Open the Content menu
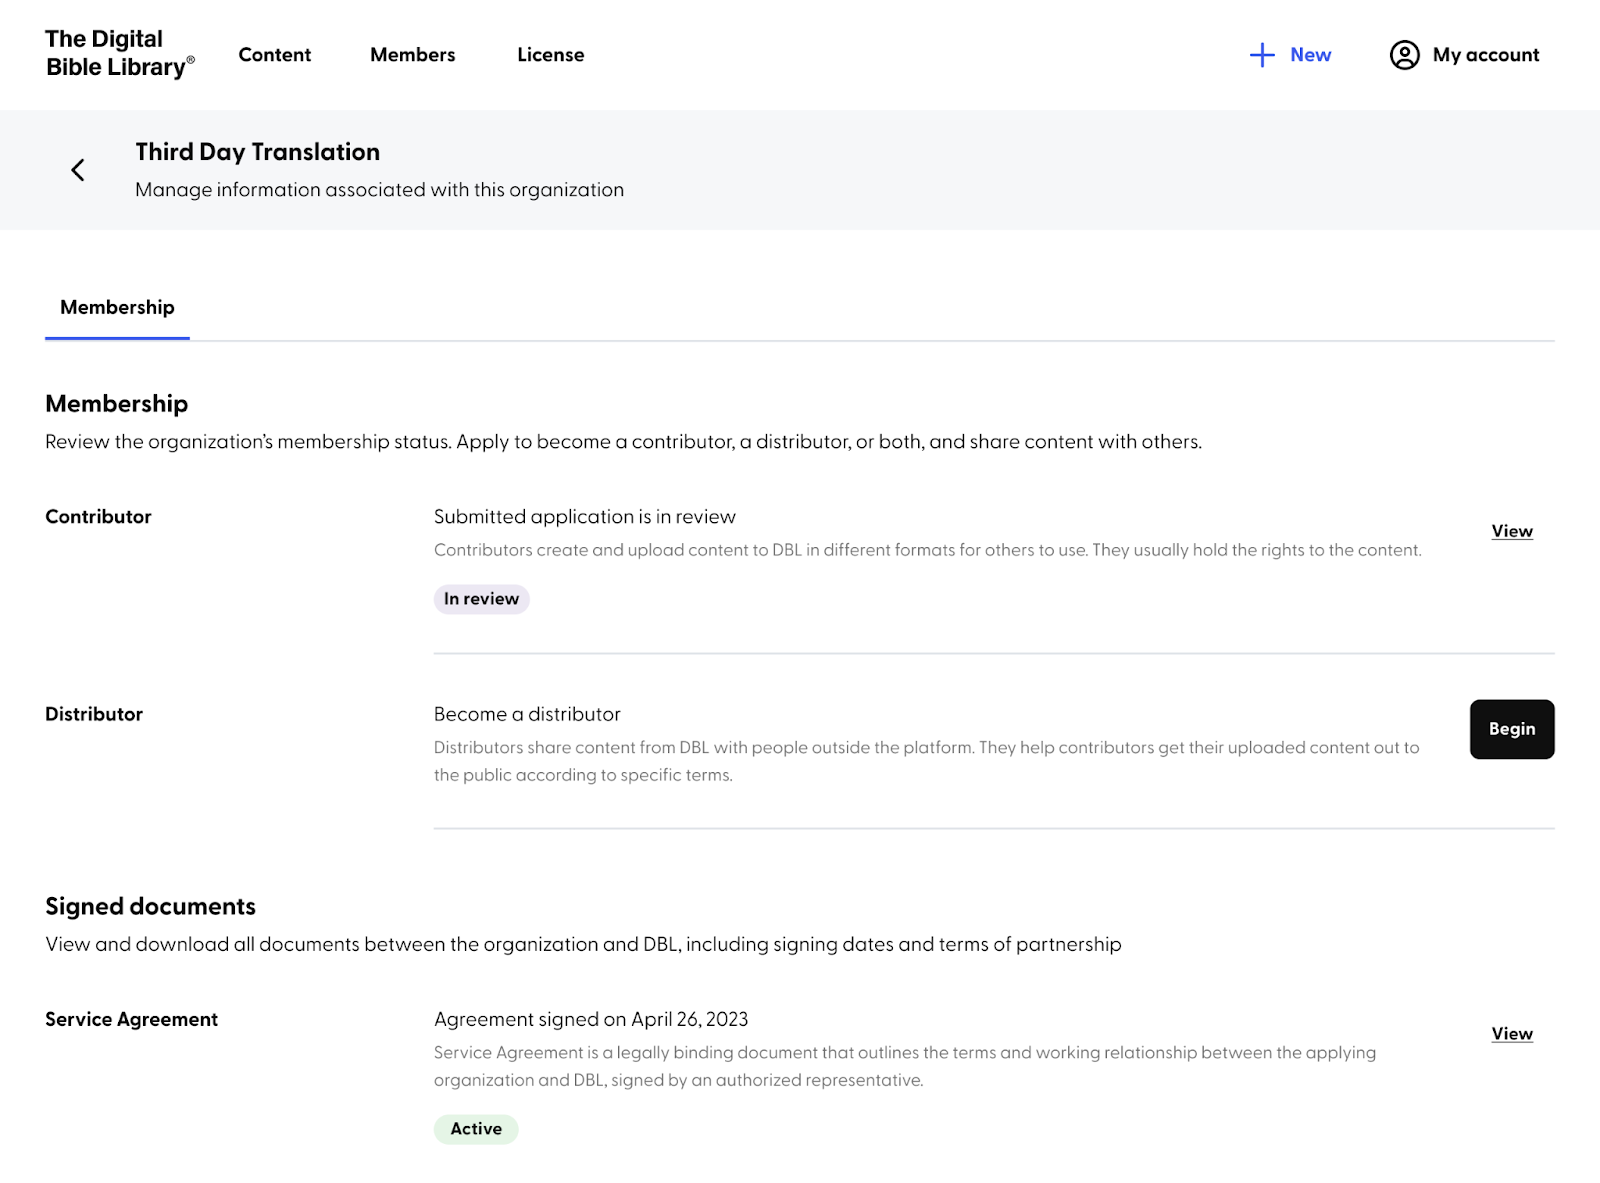The height and width of the screenshot is (1183, 1600). coord(274,55)
